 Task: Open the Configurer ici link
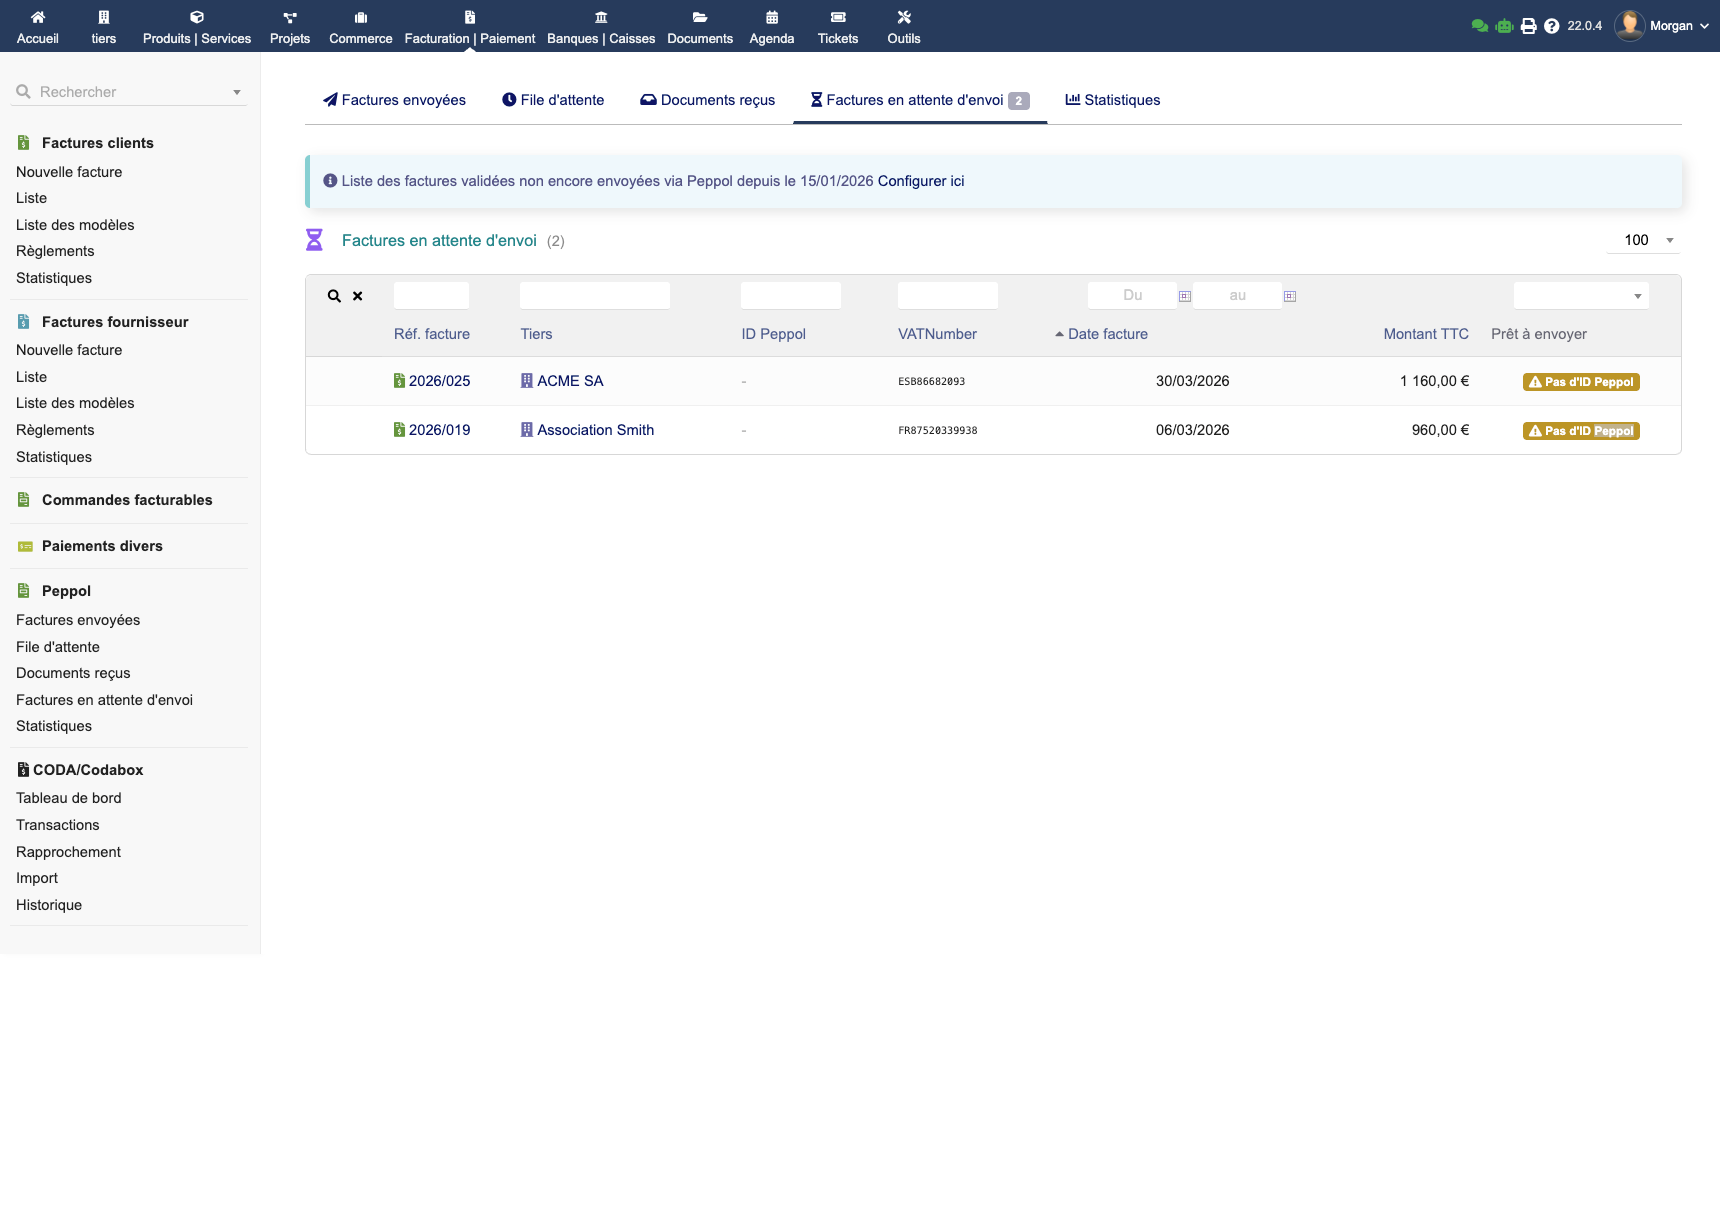click(x=921, y=181)
